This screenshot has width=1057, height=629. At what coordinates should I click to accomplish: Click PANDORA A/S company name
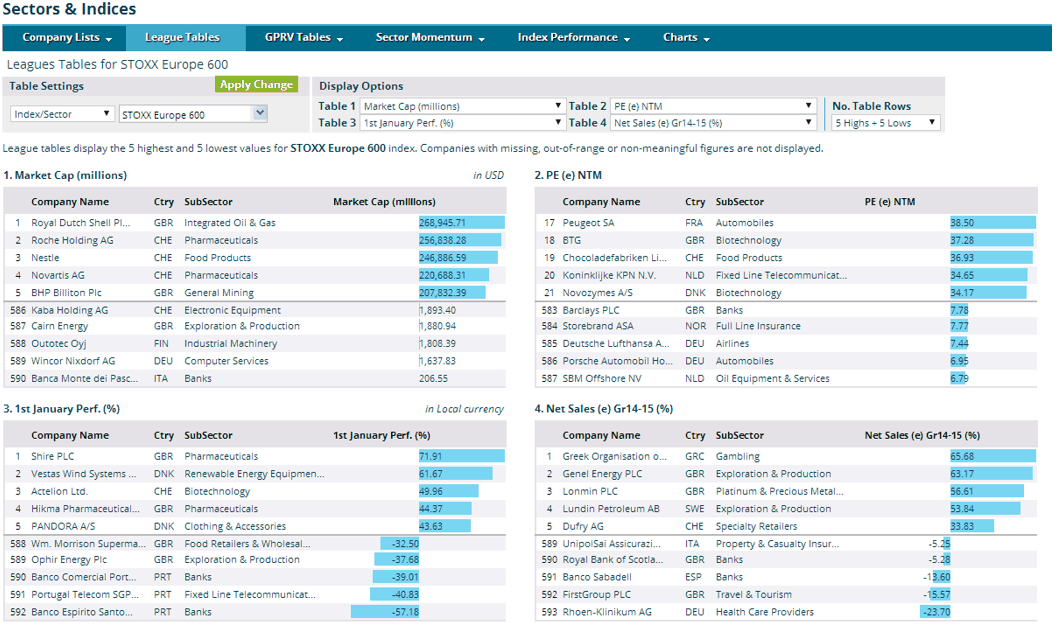pyautogui.click(x=63, y=527)
